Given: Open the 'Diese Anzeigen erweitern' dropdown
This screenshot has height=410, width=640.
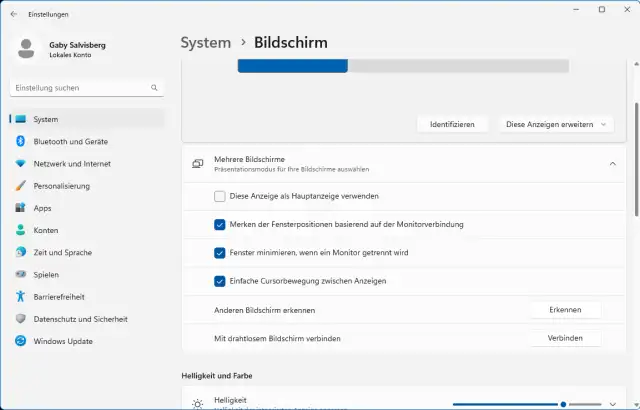Looking at the screenshot, I should [555, 124].
